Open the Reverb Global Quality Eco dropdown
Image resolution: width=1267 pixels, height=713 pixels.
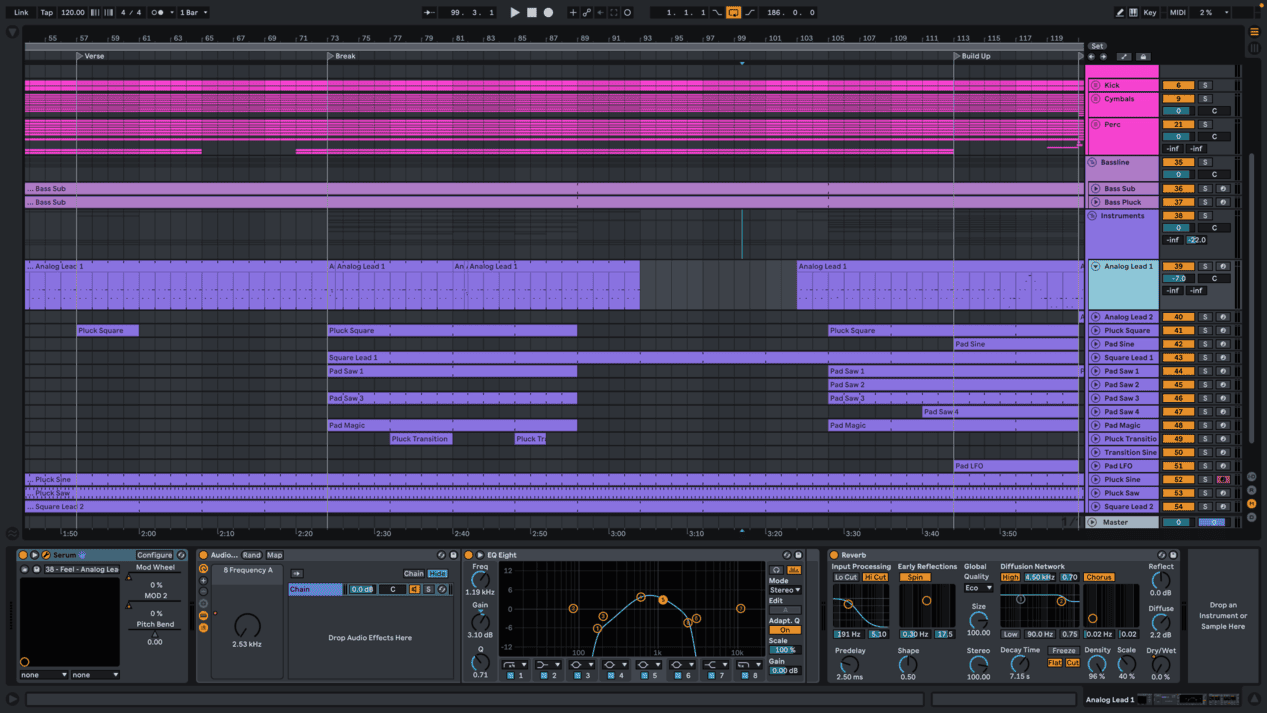click(979, 588)
